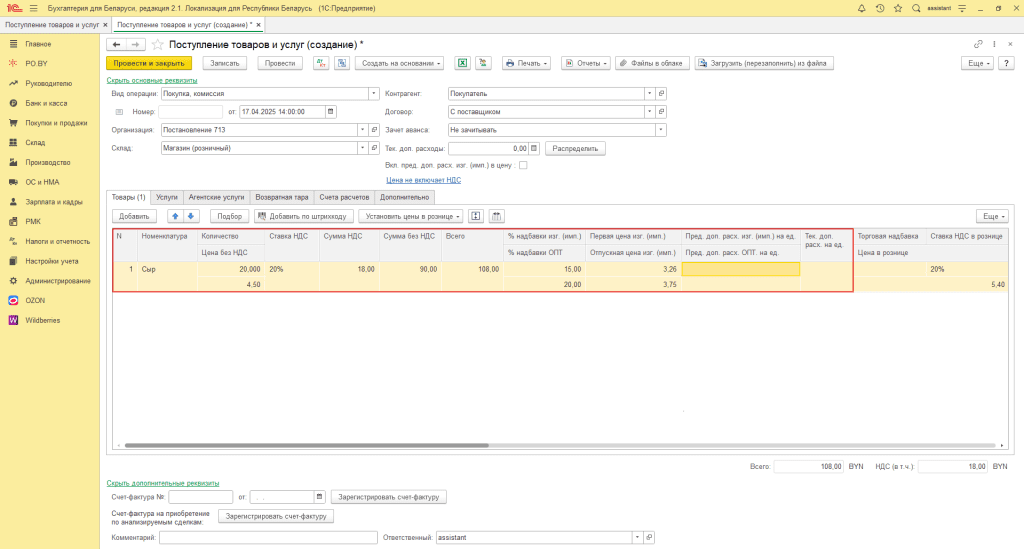Click into the Комментарий input field
The height and width of the screenshot is (549, 1024).
(268, 537)
